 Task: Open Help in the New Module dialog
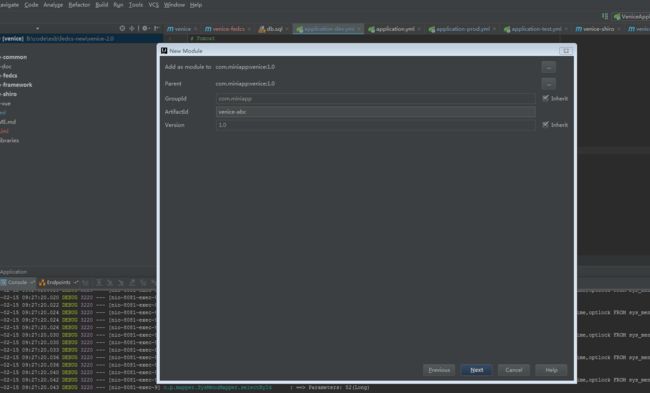pos(551,370)
